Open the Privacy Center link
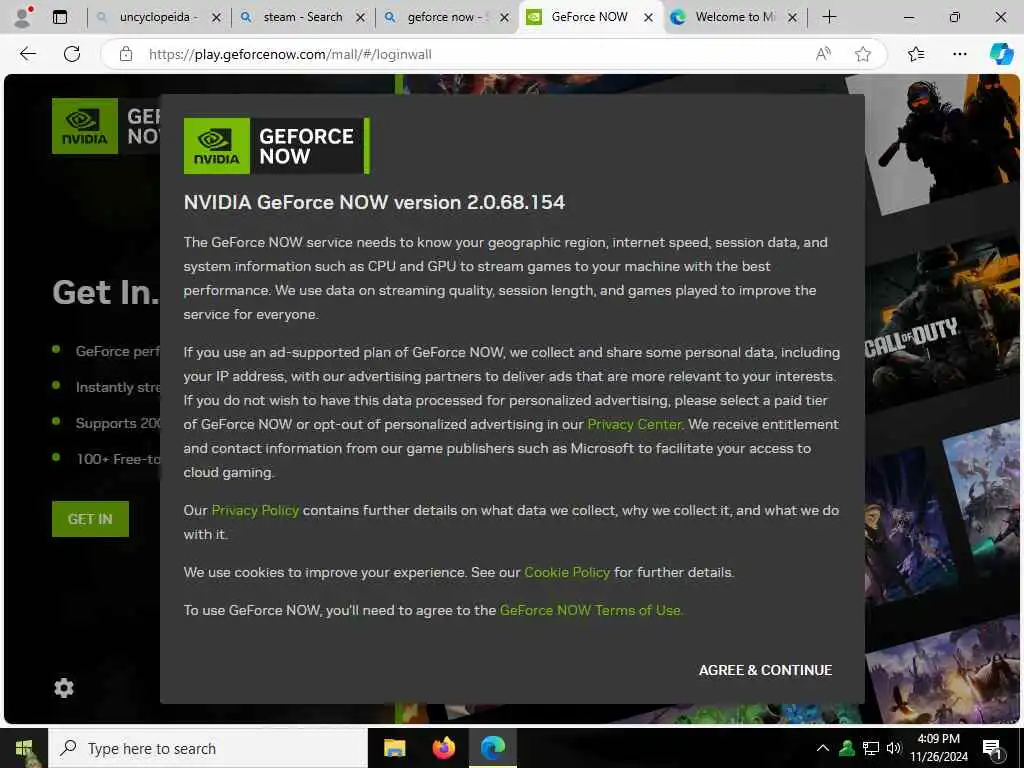The height and width of the screenshot is (768, 1024). pyautogui.click(x=634, y=424)
